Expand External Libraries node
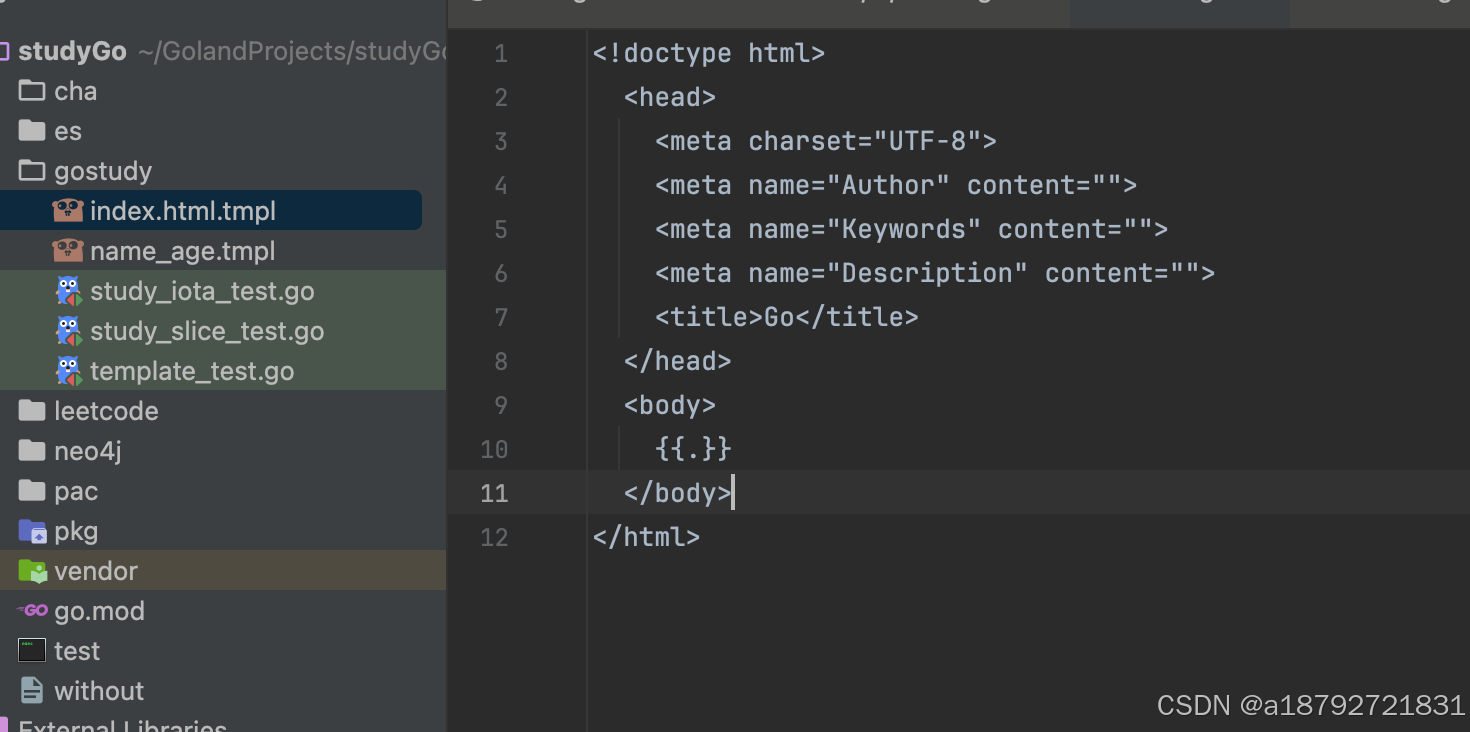Image resolution: width=1470 pixels, height=732 pixels. point(123,726)
